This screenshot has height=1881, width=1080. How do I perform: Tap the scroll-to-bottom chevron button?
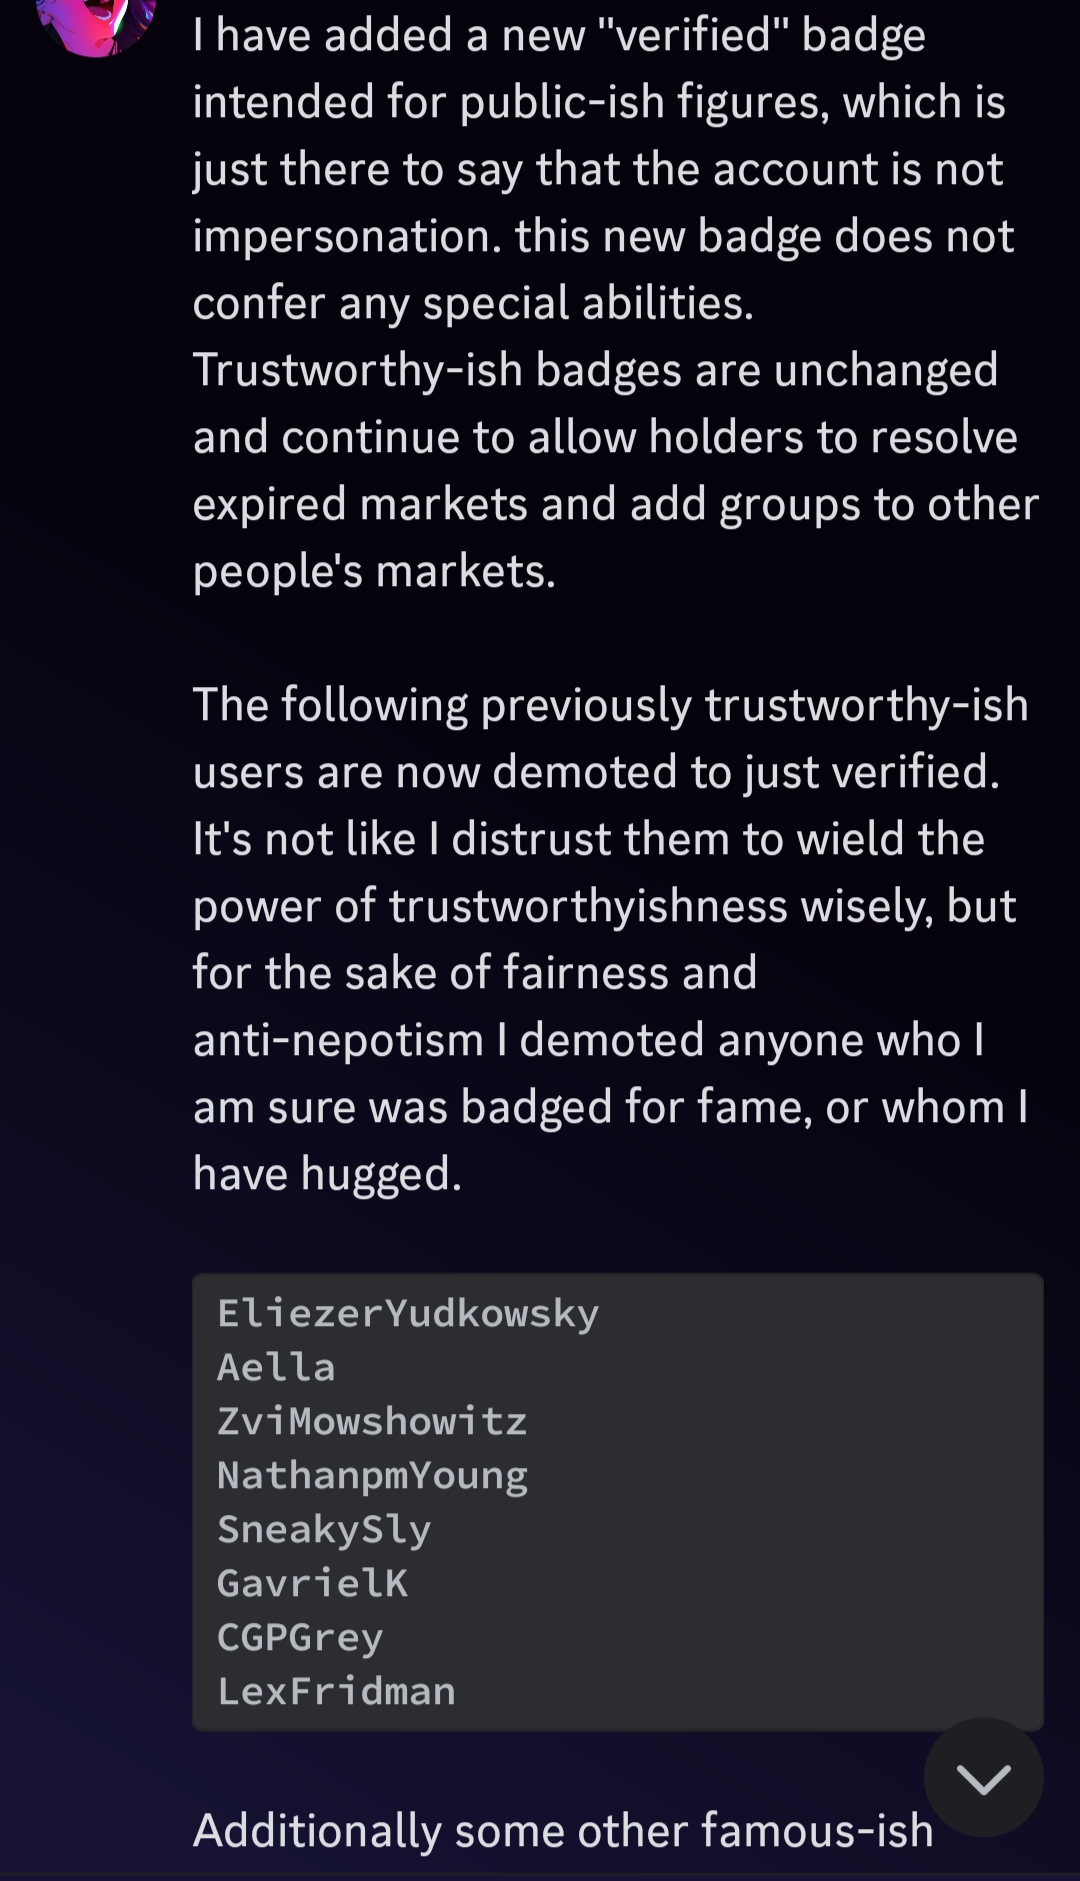point(983,1777)
